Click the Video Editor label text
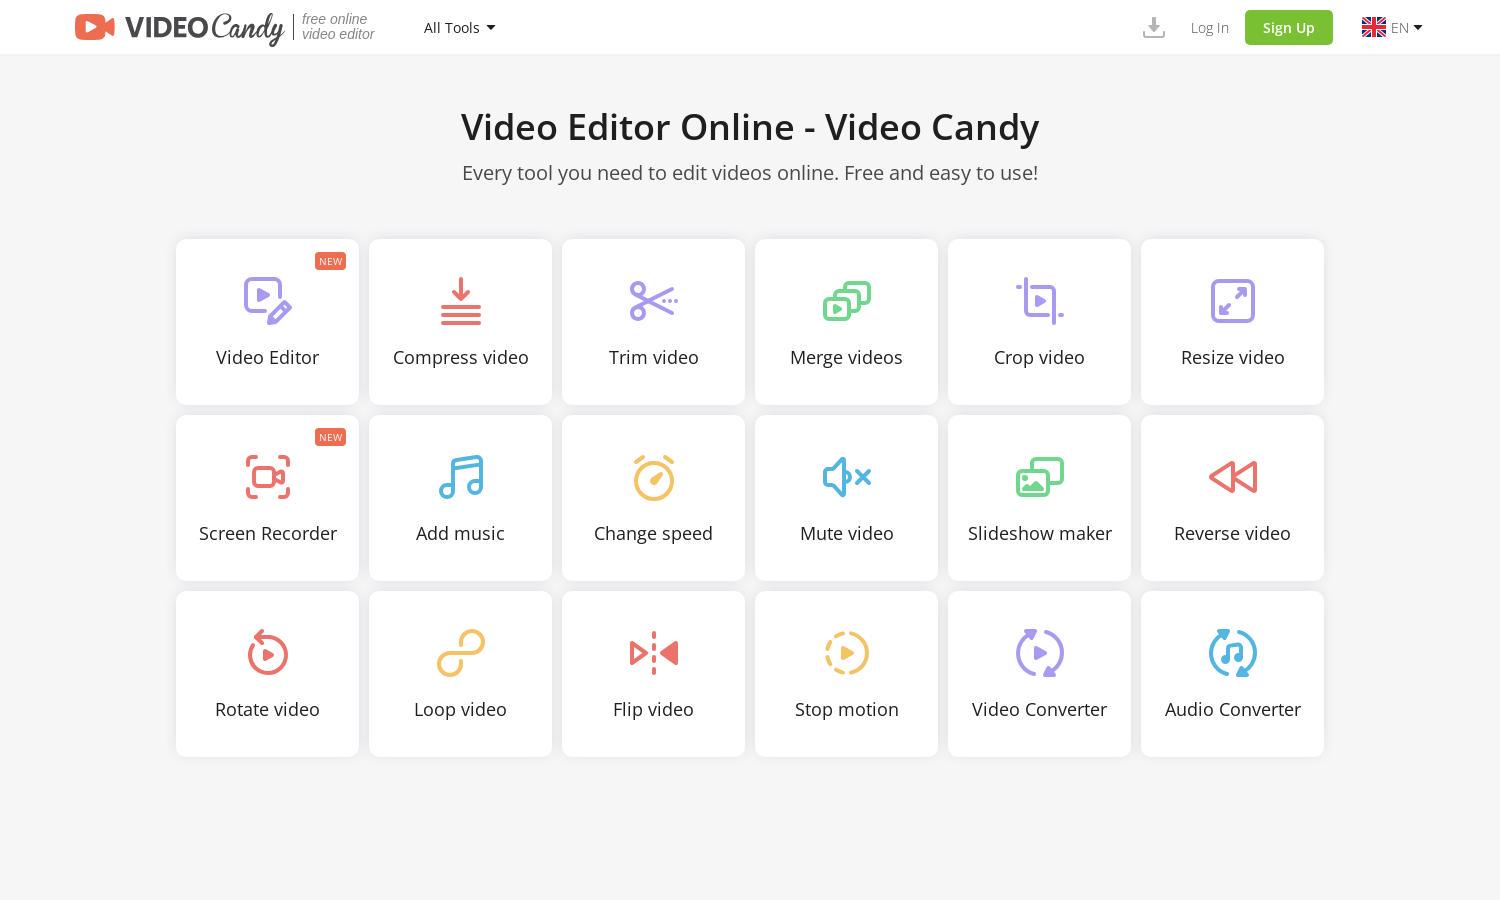 pyautogui.click(x=268, y=358)
